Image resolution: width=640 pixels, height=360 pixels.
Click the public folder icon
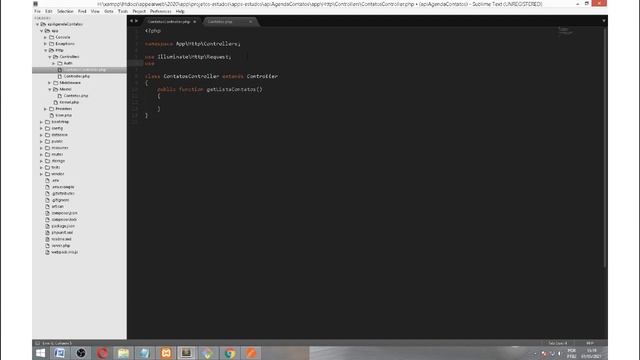coord(47,141)
